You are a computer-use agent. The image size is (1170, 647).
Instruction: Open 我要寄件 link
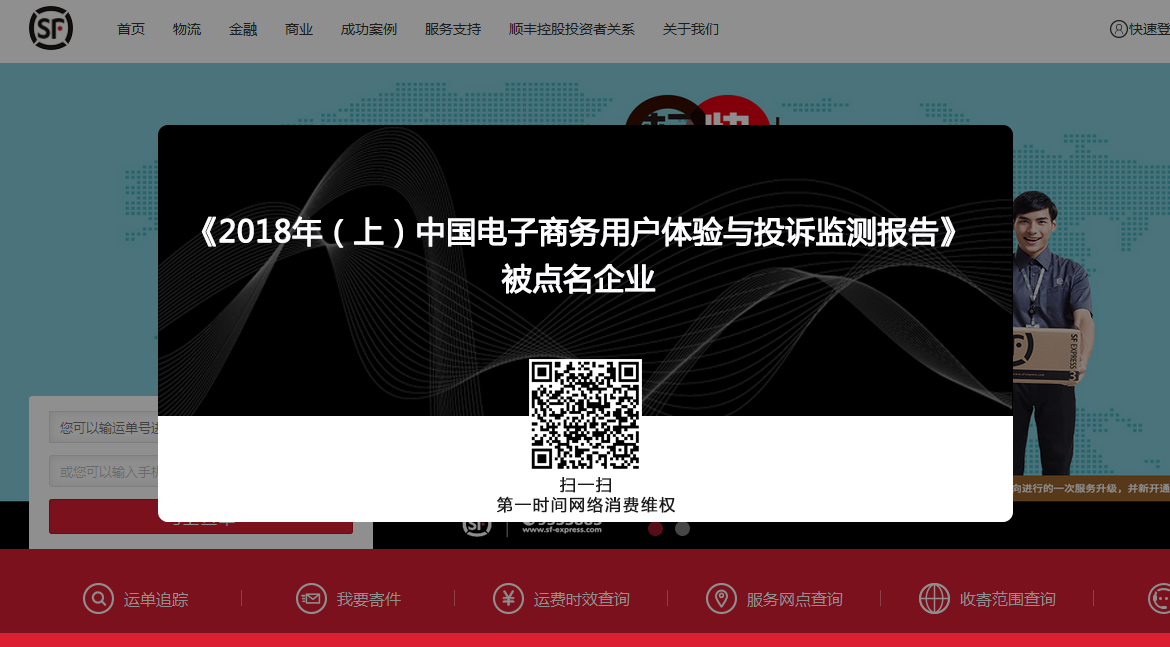(369, 599)
